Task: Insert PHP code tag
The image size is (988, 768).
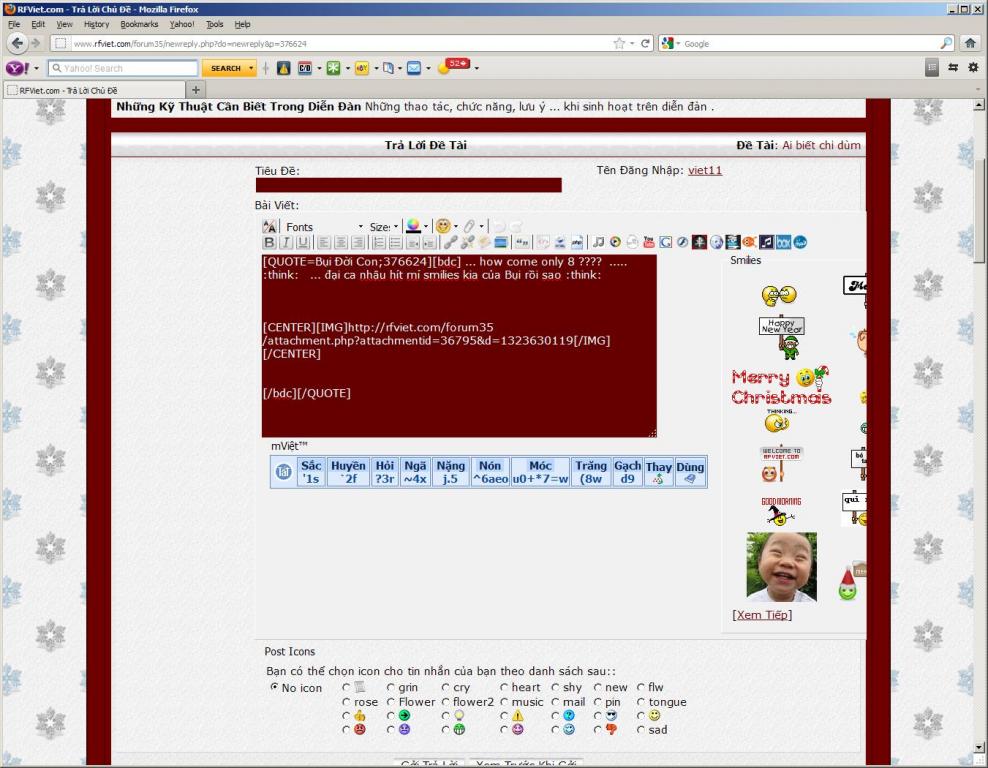Action: [x=577, y=242]
